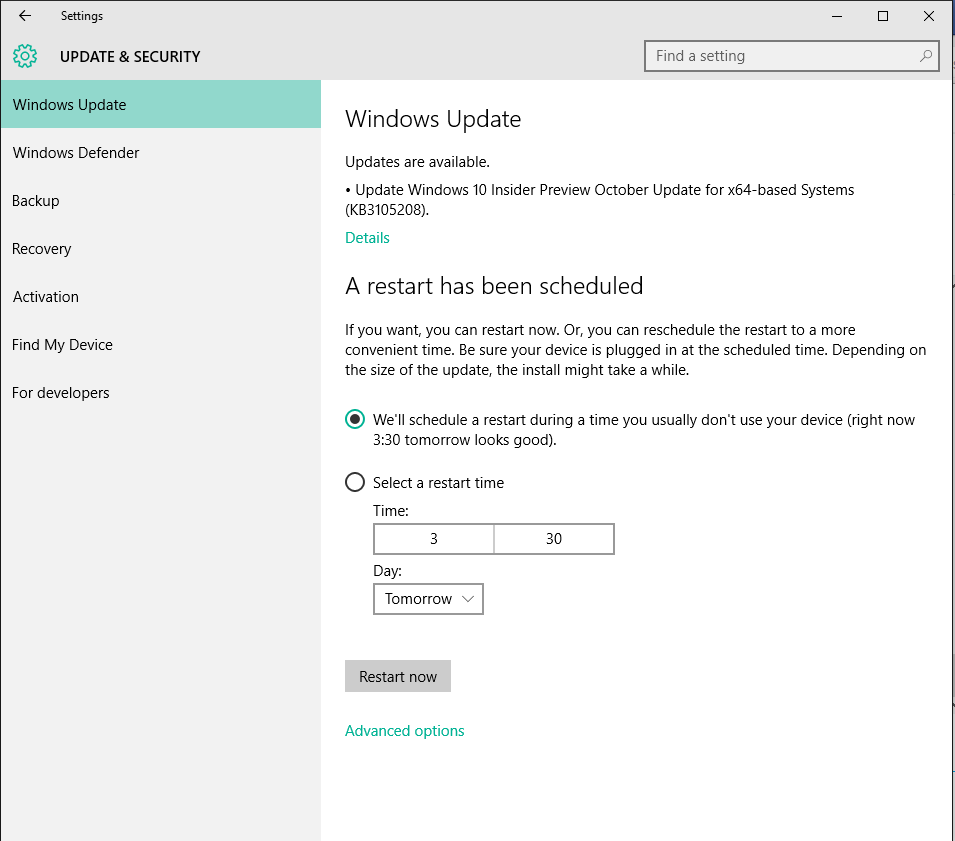Screen dimensions: 955x841
Task: Click the 'Day:' label
Action: pyautogui.click(x=387, y=571)
